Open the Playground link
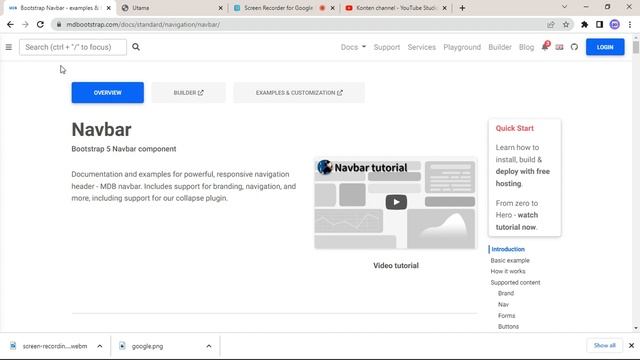 [x=462, y=47]
